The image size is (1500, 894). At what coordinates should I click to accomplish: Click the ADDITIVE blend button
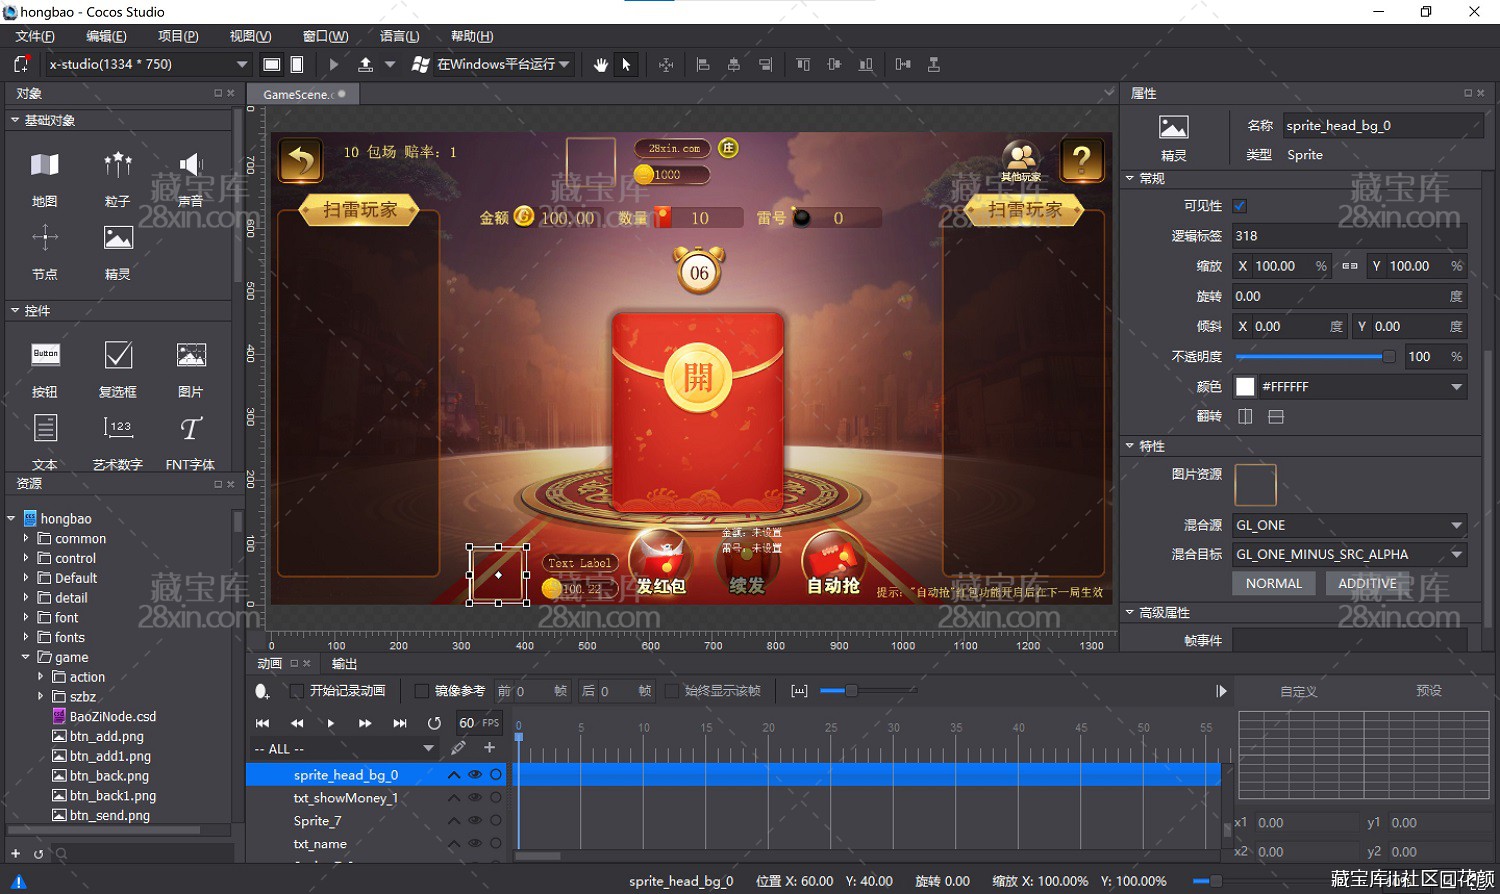pos(1367,584)
